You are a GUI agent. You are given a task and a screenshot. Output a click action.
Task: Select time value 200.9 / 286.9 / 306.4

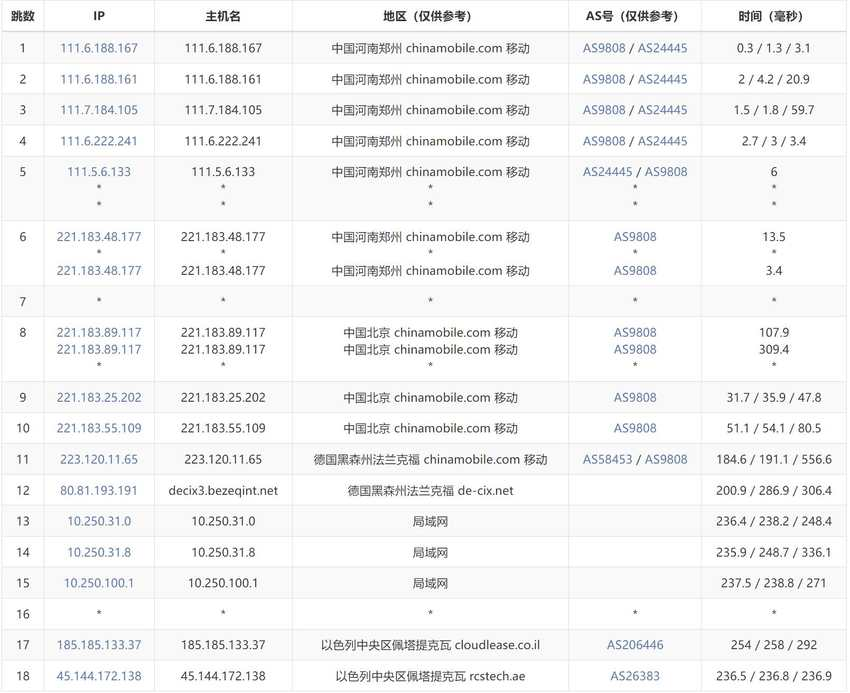point(774,491)
